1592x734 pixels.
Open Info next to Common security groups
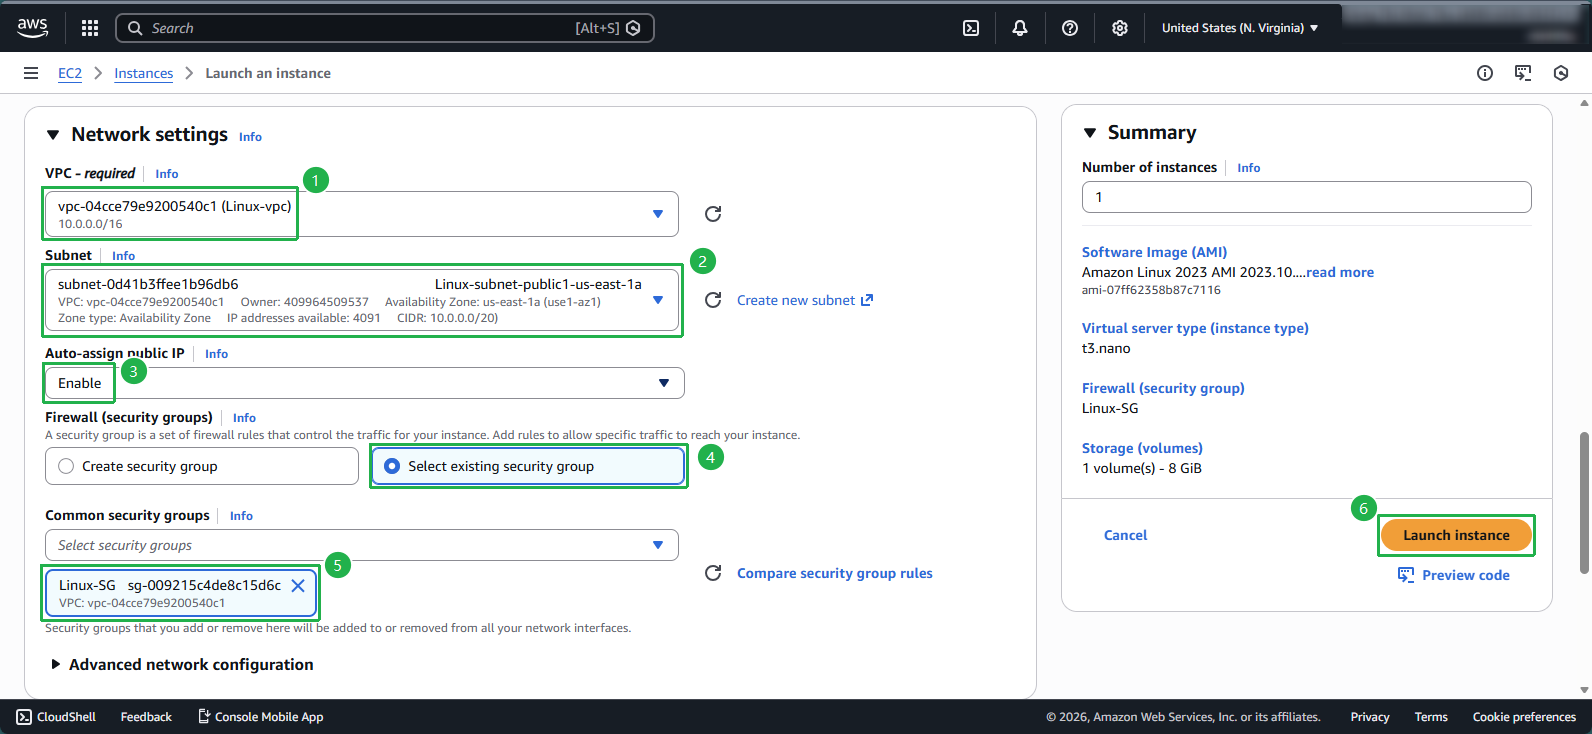click(241, 516)
